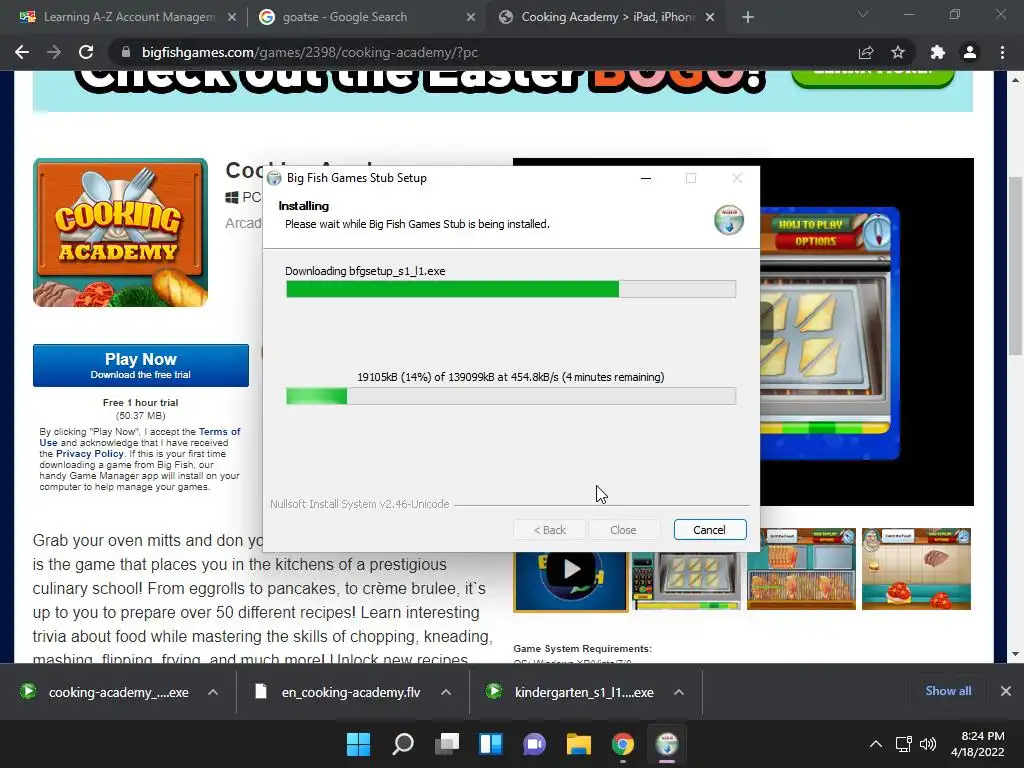Close the Cooking Academy tab

pyautogui.click(x=710, y=18)
